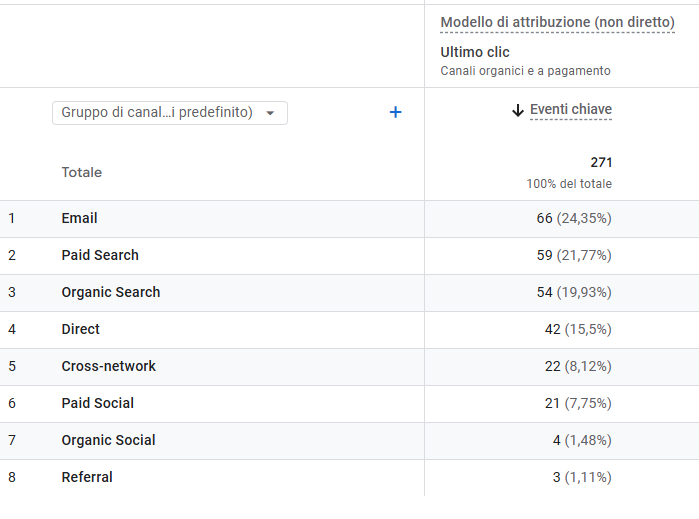Click the Email channel row
The width and height of the screenshot is (699, 519).
[79, 218]
